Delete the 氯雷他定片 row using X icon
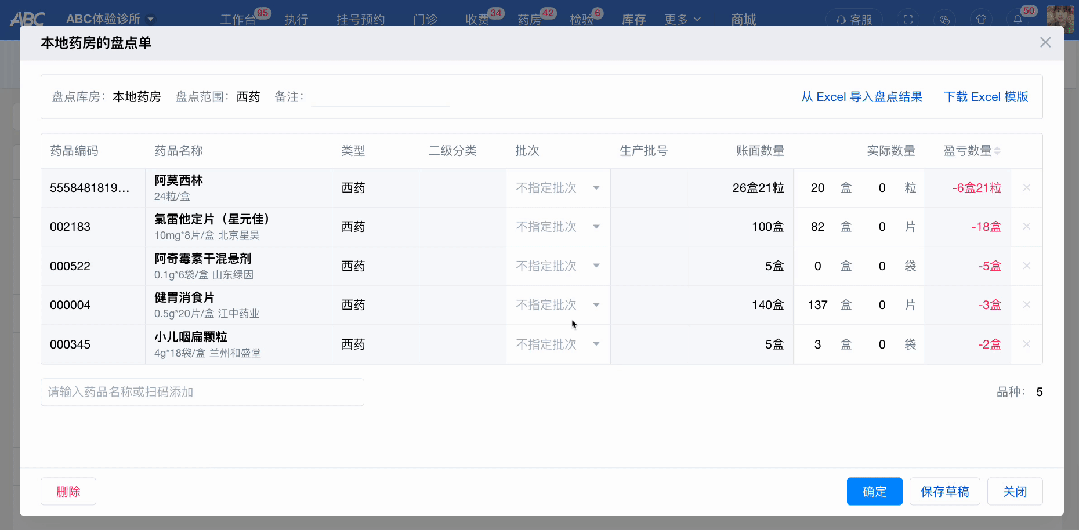 coord(1026,227)
